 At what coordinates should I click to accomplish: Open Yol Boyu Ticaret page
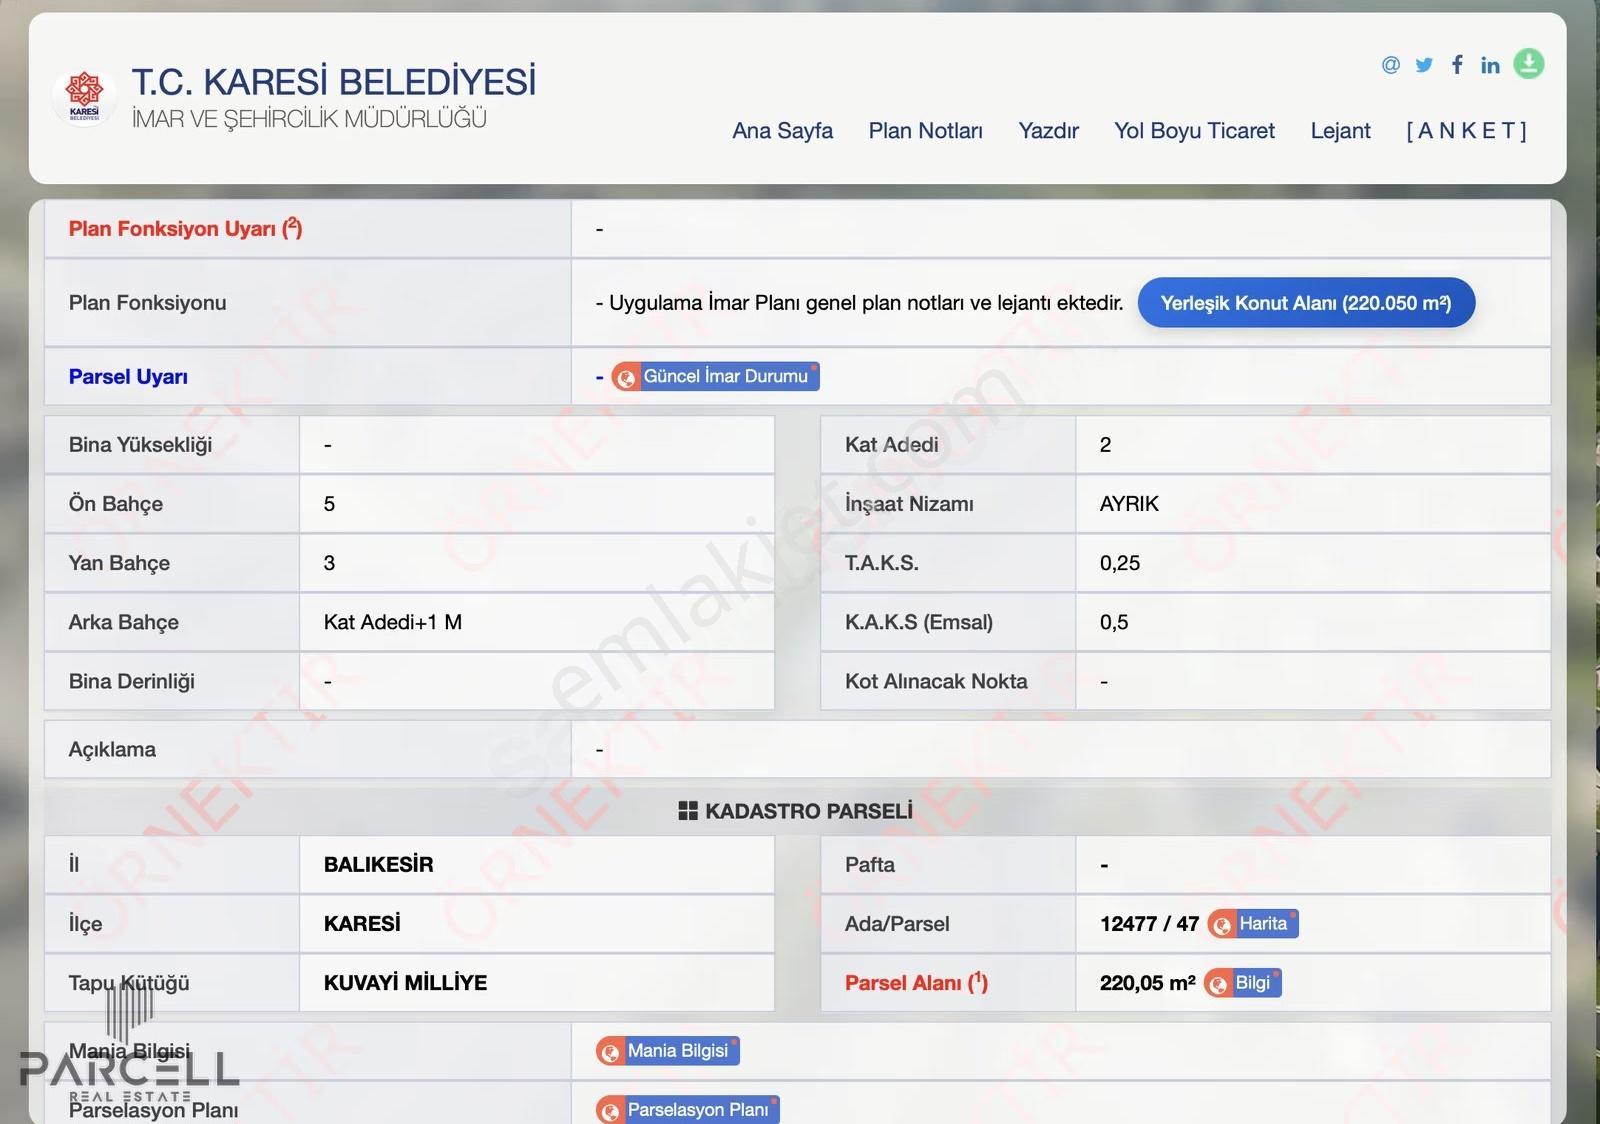(1194, 131)
